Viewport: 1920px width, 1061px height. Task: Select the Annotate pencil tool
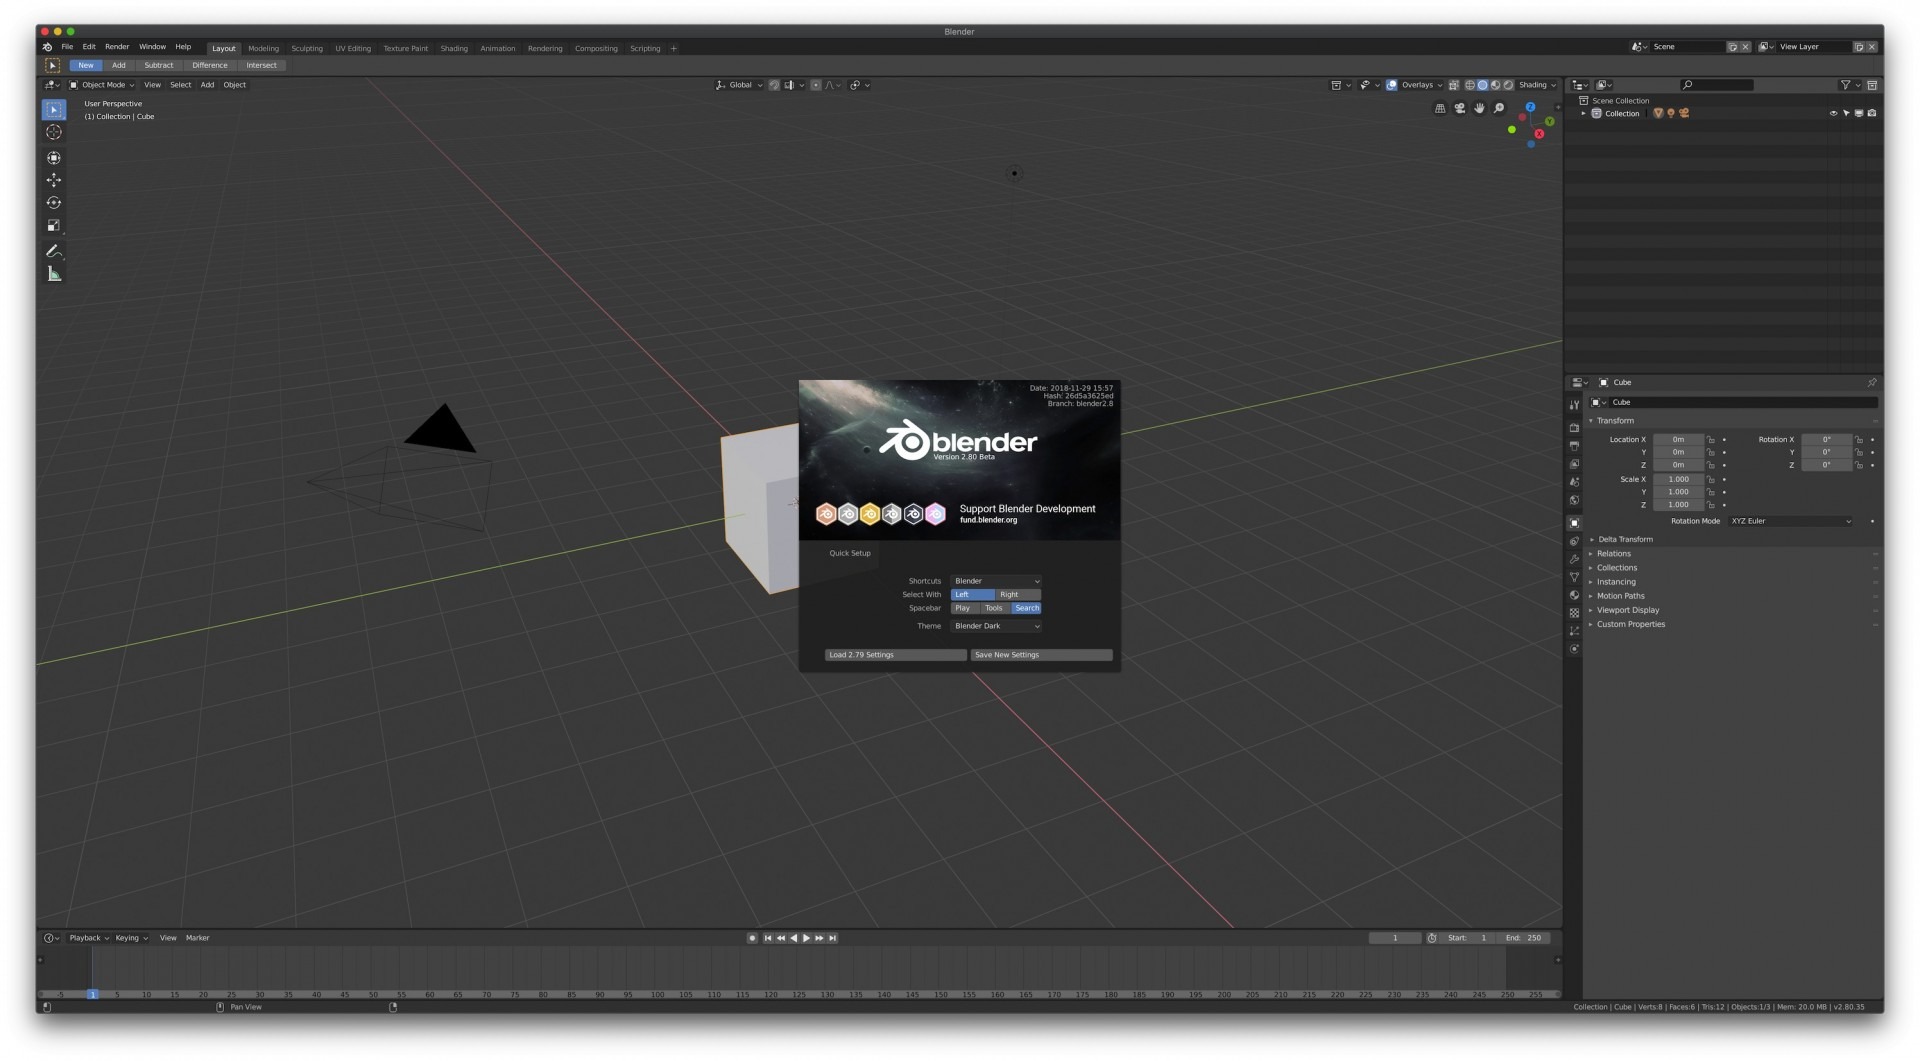click(54, 251)
